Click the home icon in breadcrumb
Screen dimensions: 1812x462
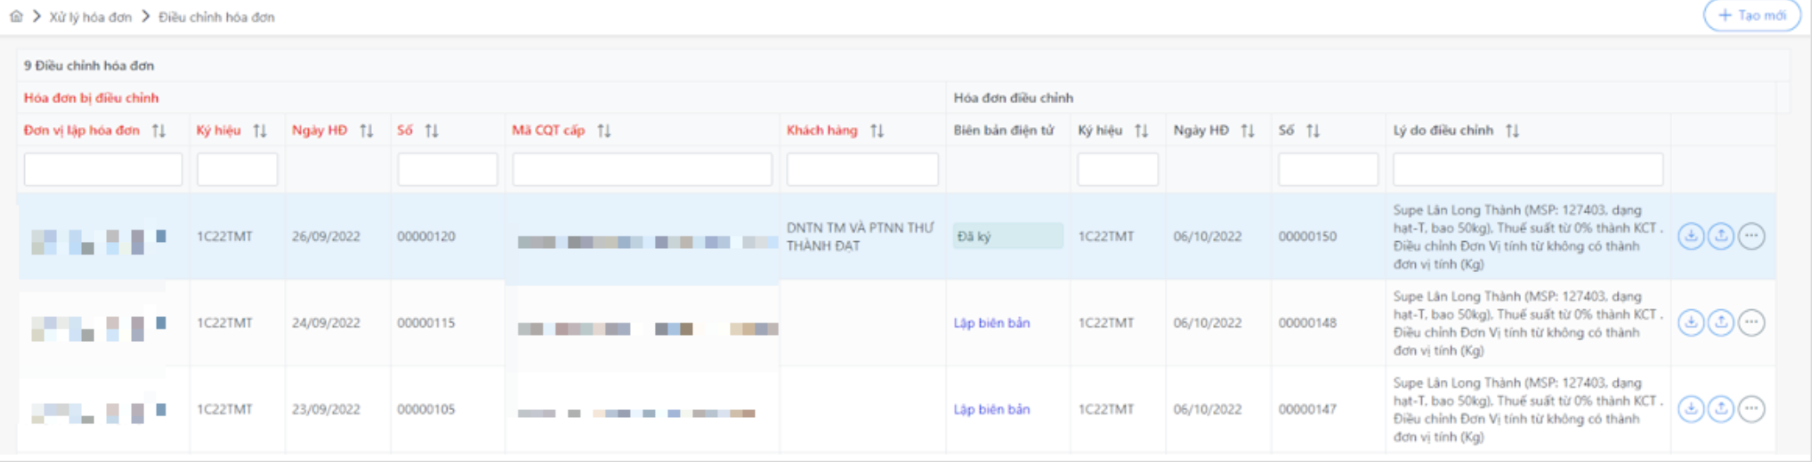point(16,16)
